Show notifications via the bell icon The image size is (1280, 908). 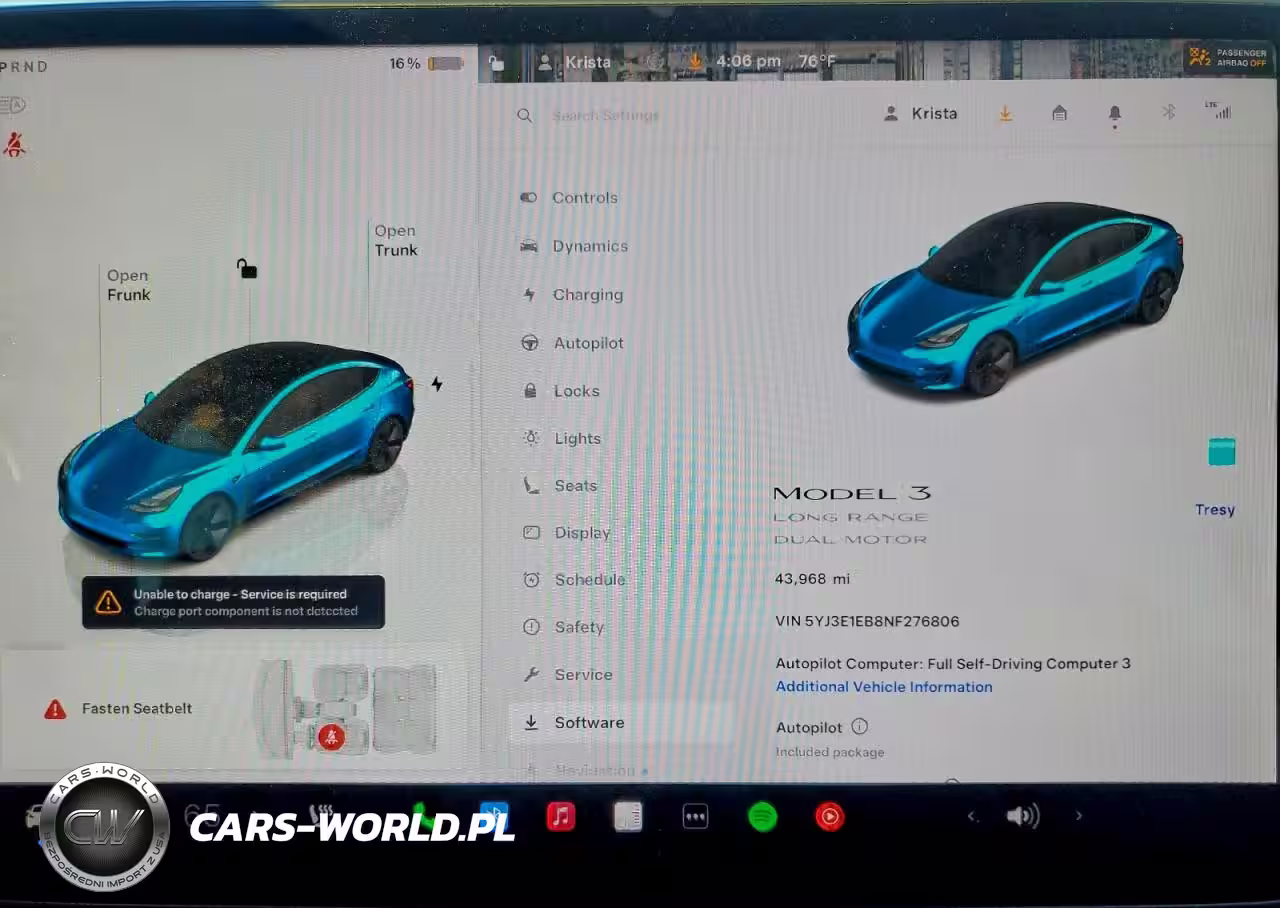(1114, 114)
